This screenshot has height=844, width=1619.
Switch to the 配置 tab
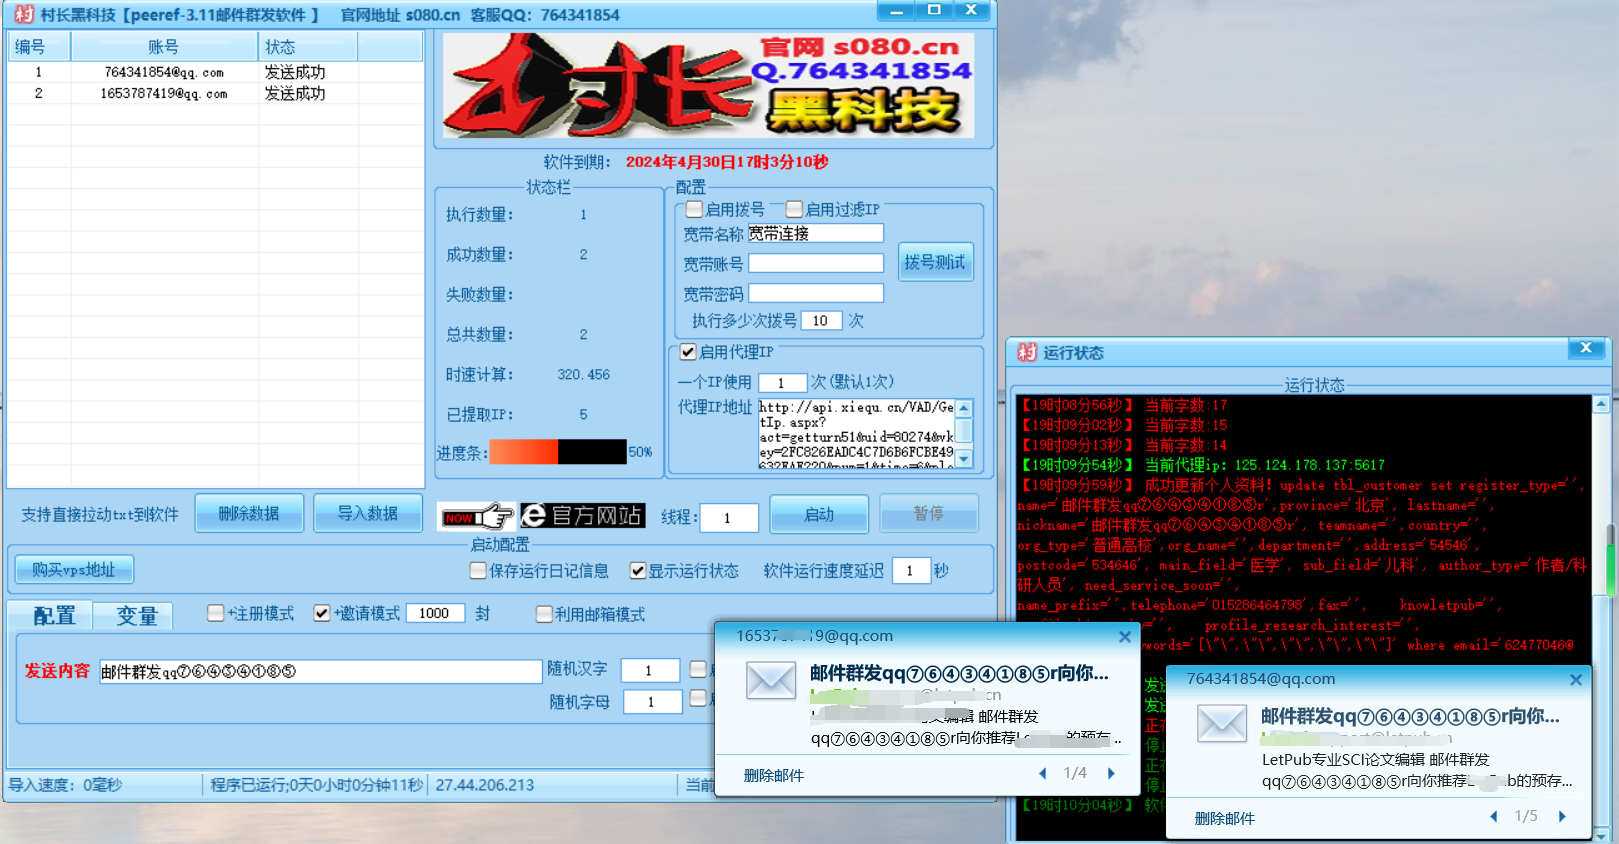[x=50, y=615]
